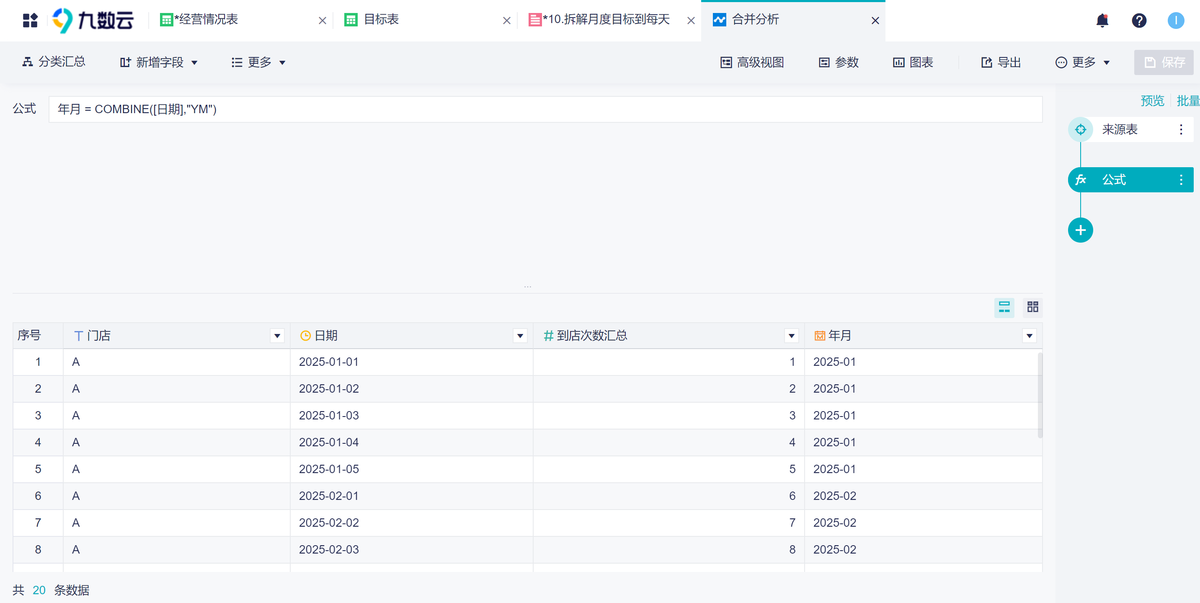Click the 保存 button

click(x=1163, y=61)
